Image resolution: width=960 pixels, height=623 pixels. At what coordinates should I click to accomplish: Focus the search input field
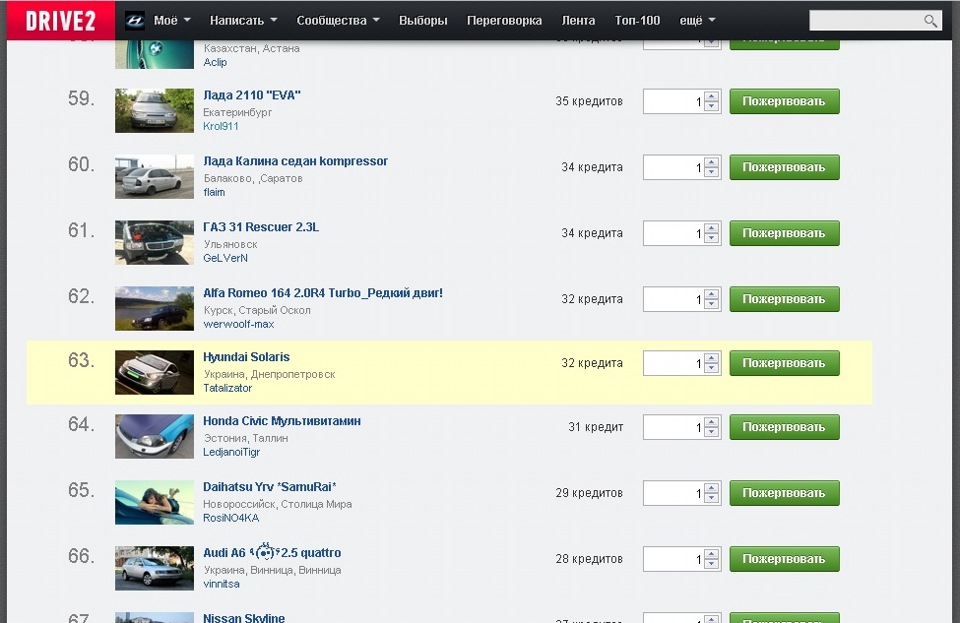click(866, 21)
